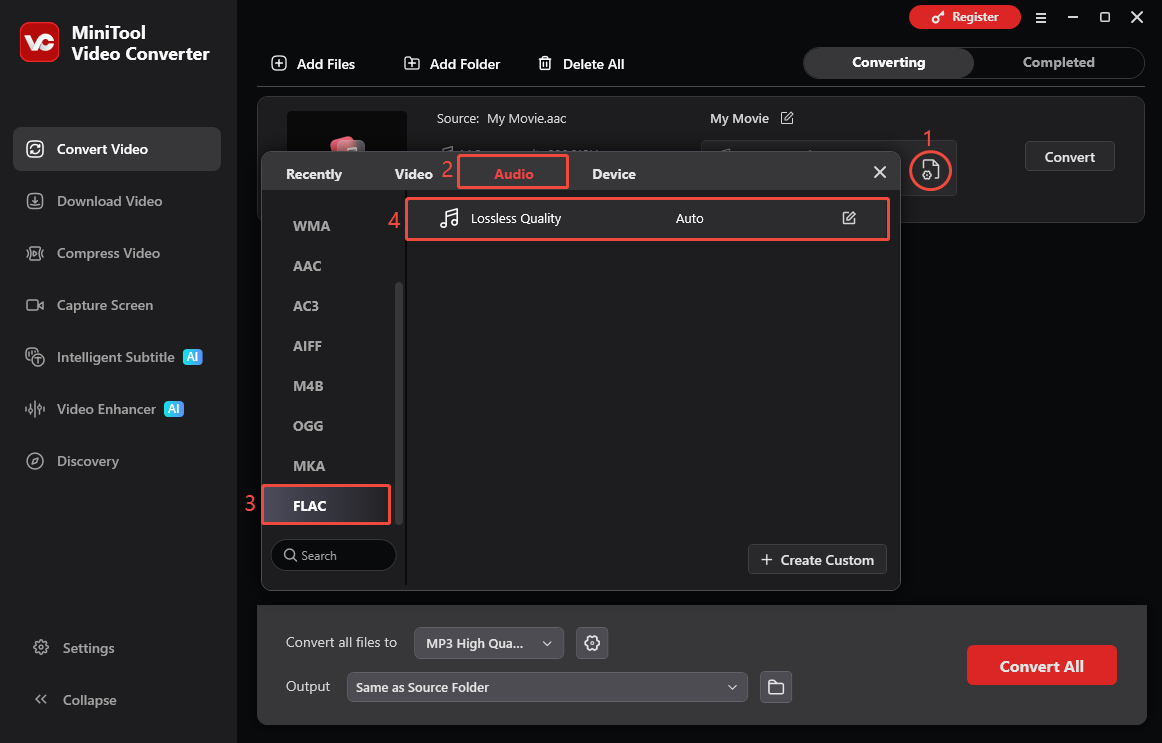
Task: Close the format selection popup
Action: click(880, 172)
